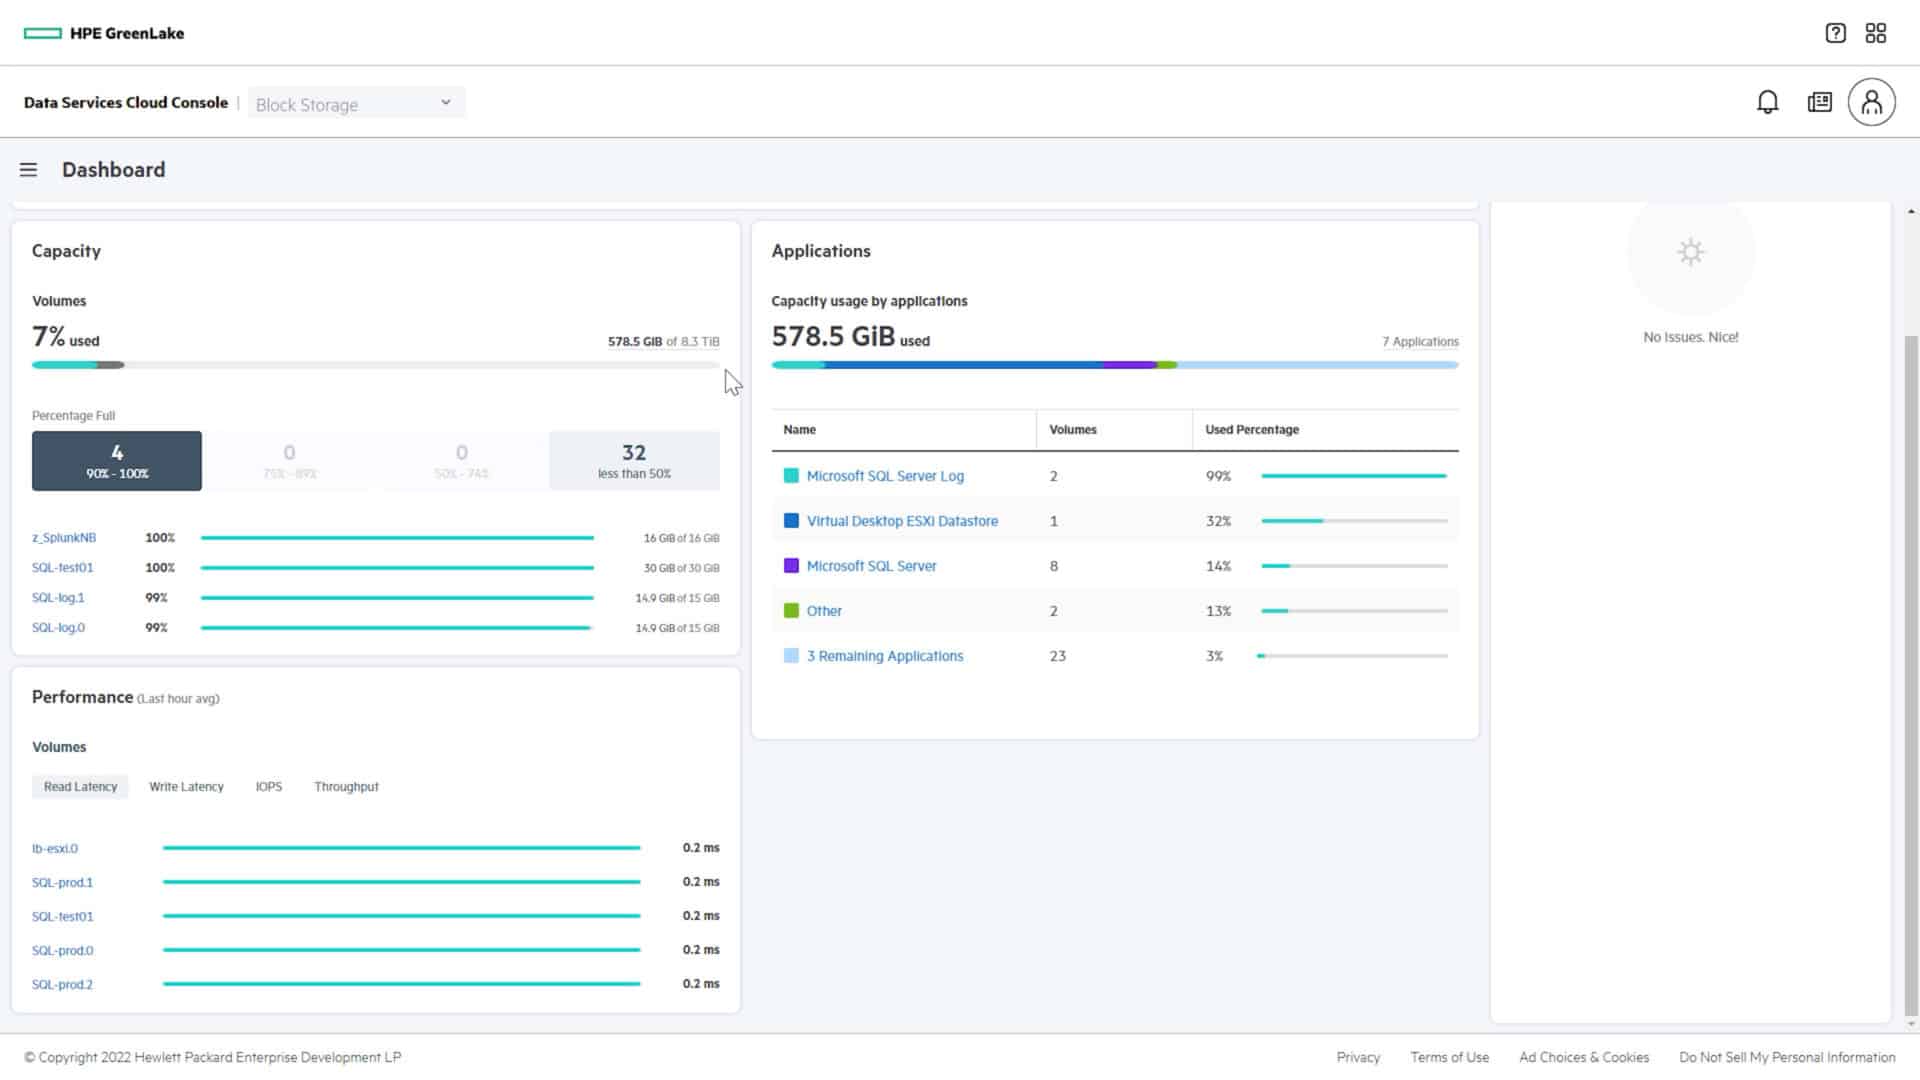Click the applications capacity usage color bar
This screenshot has width=1920, height=1080.
pos(1114,365)
